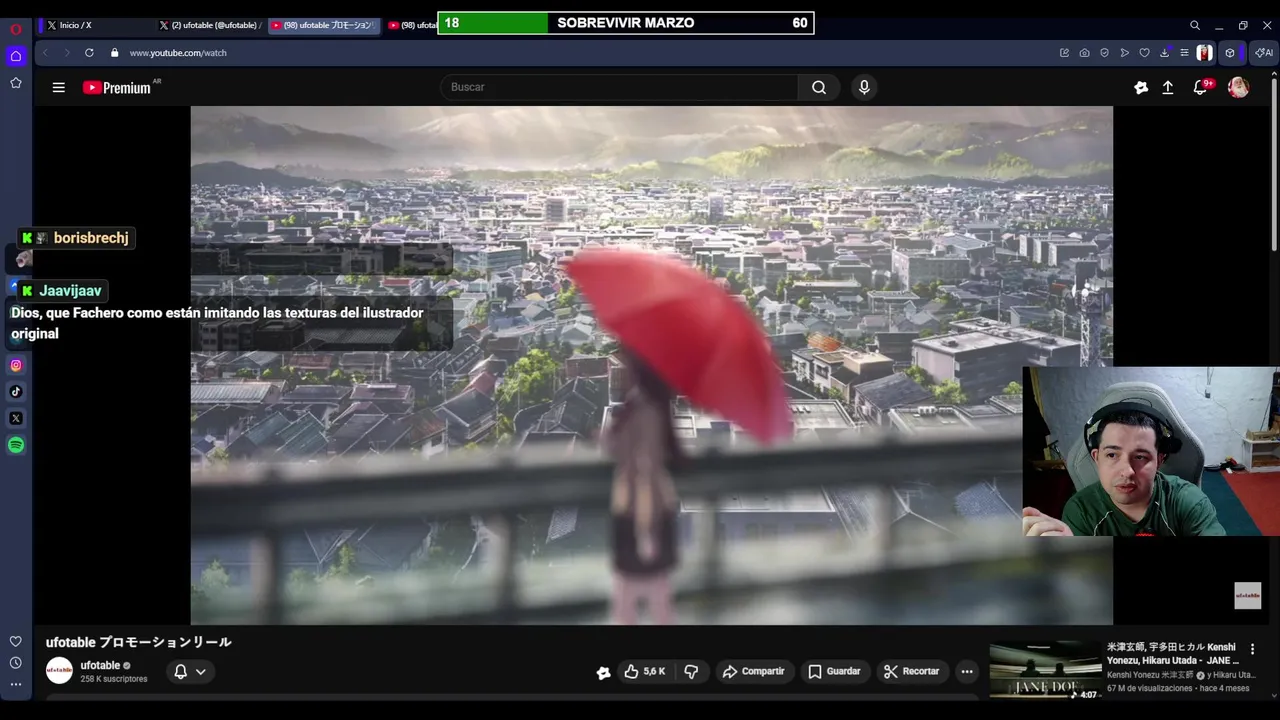Click YouTube Premium perks star icon

[1141, 88]
